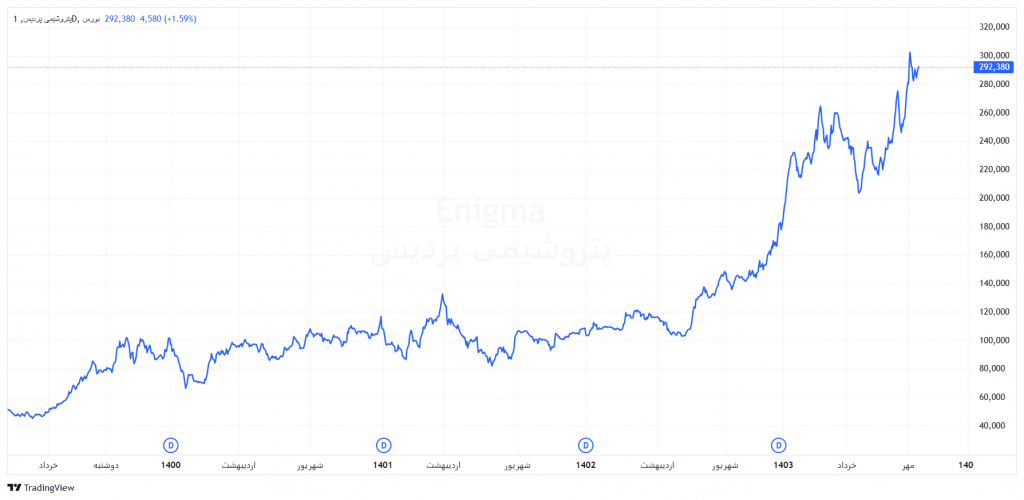Click the 1402 year label on time axis

coord(586,466)
